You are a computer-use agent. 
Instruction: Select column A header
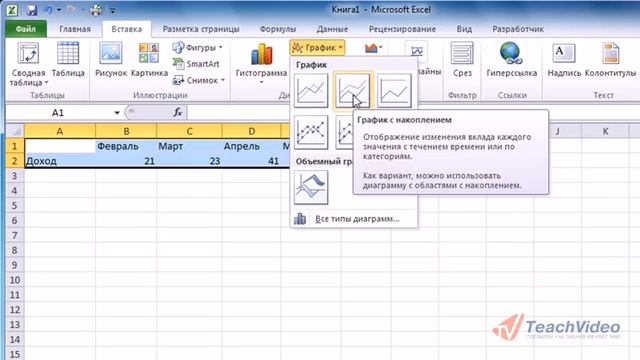[60, 131]
